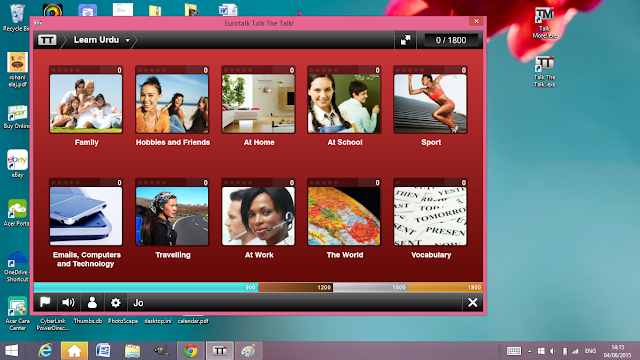
Task: Click the X quit button in bottom bar
Action: [x=473, y=302]
